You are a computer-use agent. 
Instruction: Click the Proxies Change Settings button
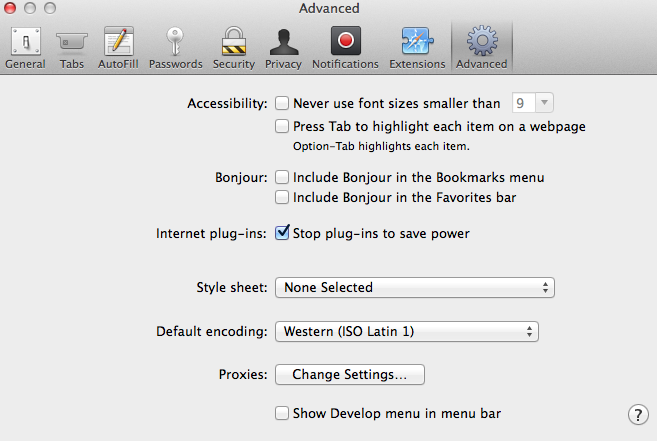[350, 374]
